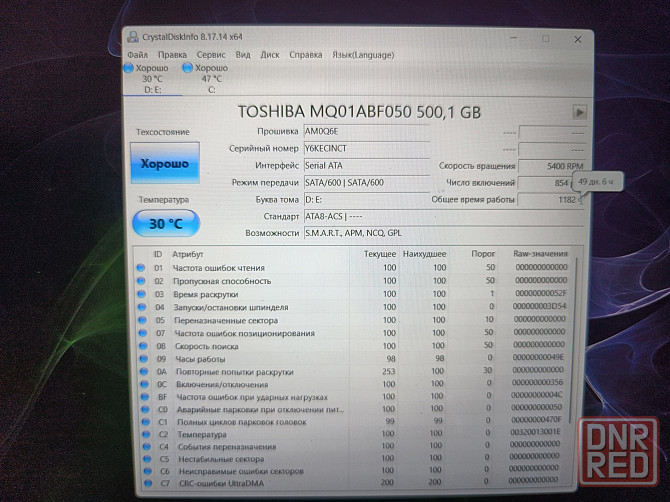670x502 pixels.
Task: Select row CRC-ошибки UltraDMA
Action: [x=353, y=483]
